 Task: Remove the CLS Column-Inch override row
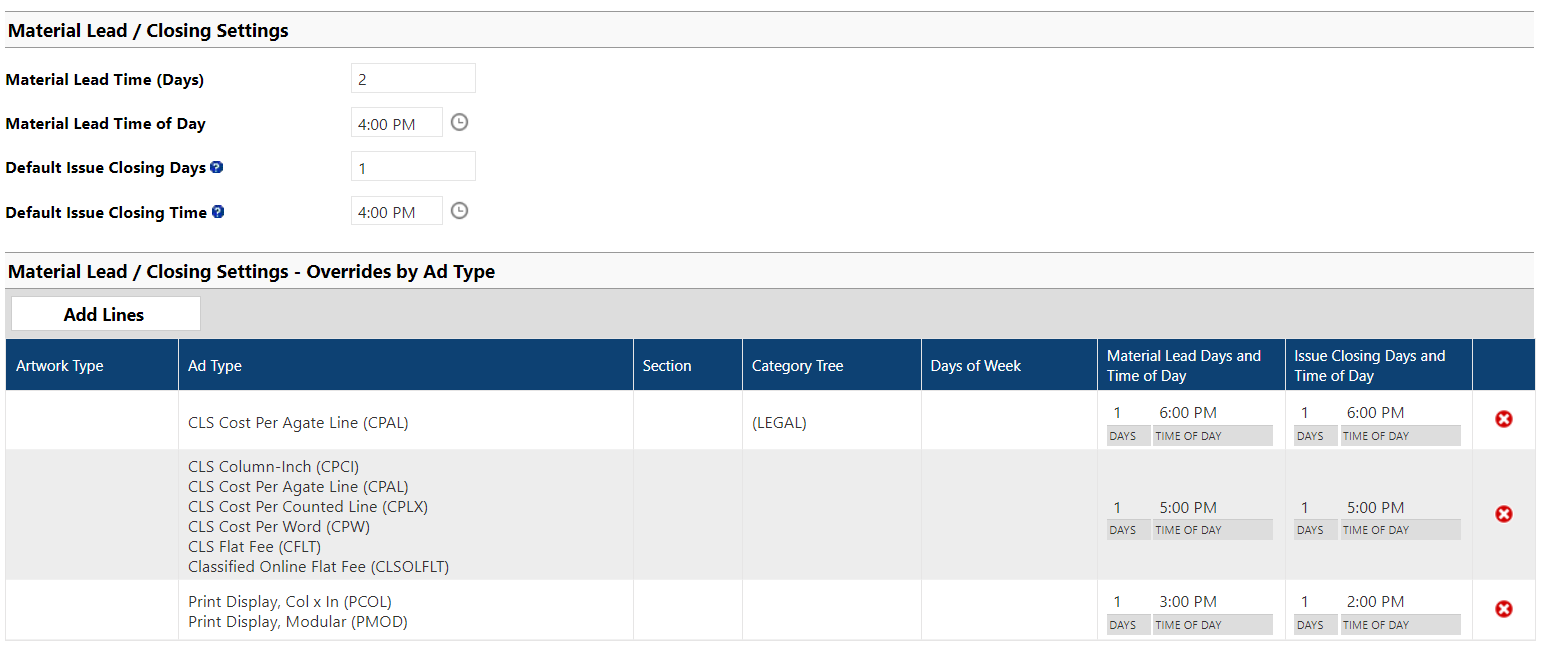tap(1503, 514)
